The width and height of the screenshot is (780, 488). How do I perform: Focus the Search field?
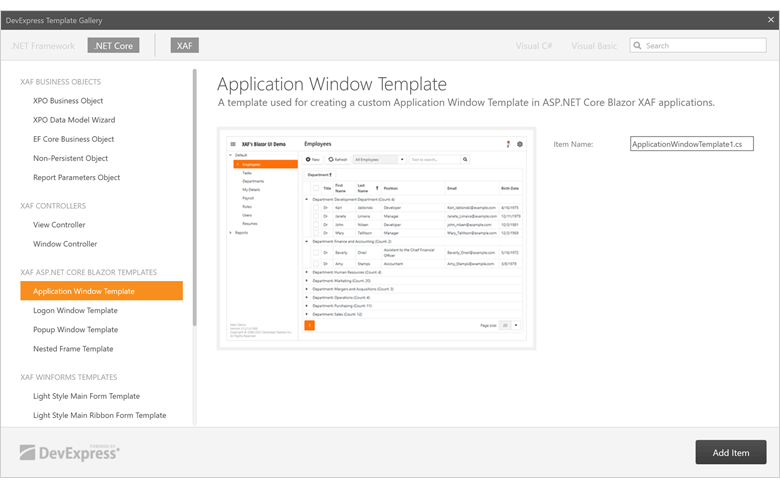click(698, 45)
